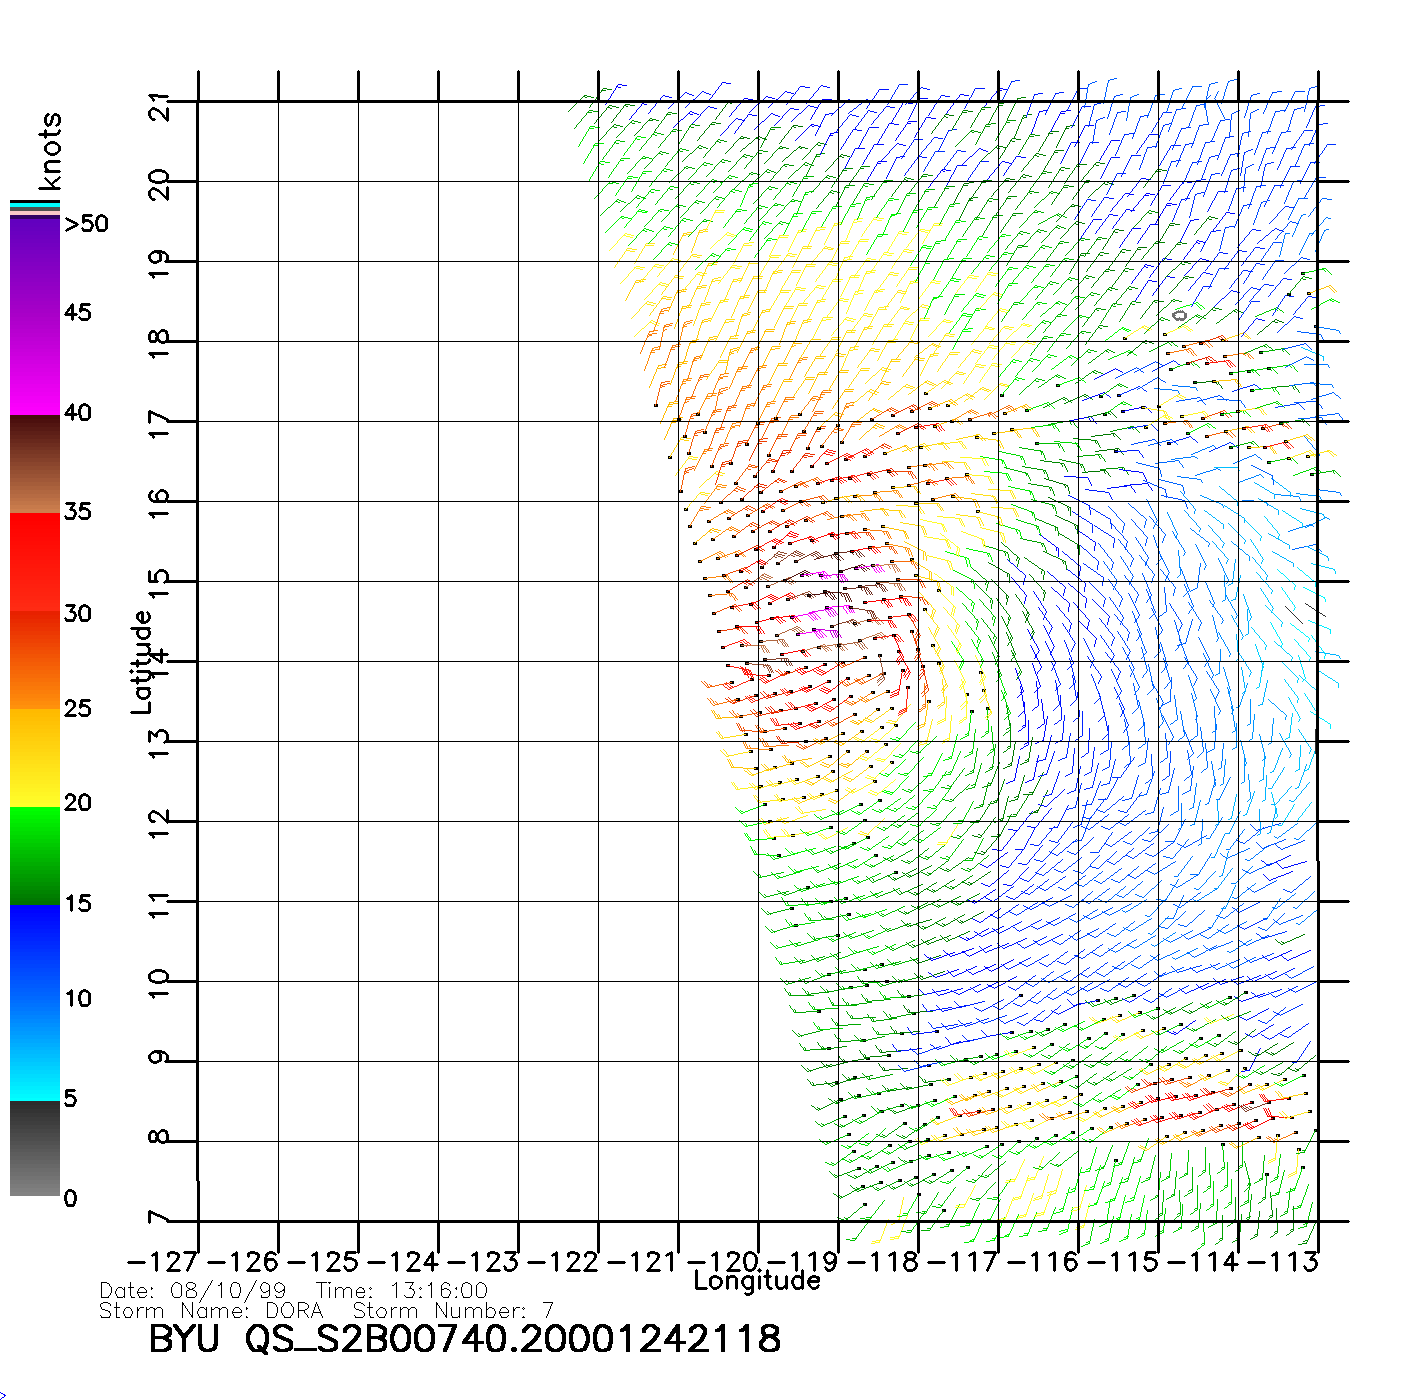This screenshot has height=1400, width=1420.
Task: Choose the blue 10–15 knots legend band
Action: click(x=35, y=952)
